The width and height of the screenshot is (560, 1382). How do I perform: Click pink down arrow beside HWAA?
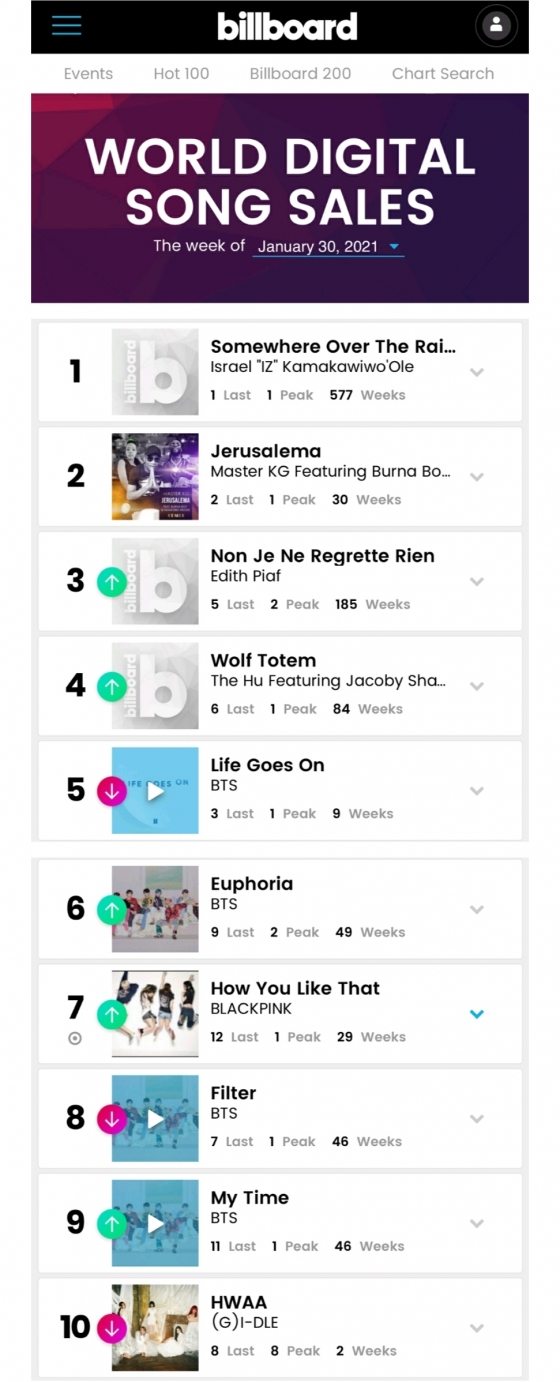(112, 1329)
